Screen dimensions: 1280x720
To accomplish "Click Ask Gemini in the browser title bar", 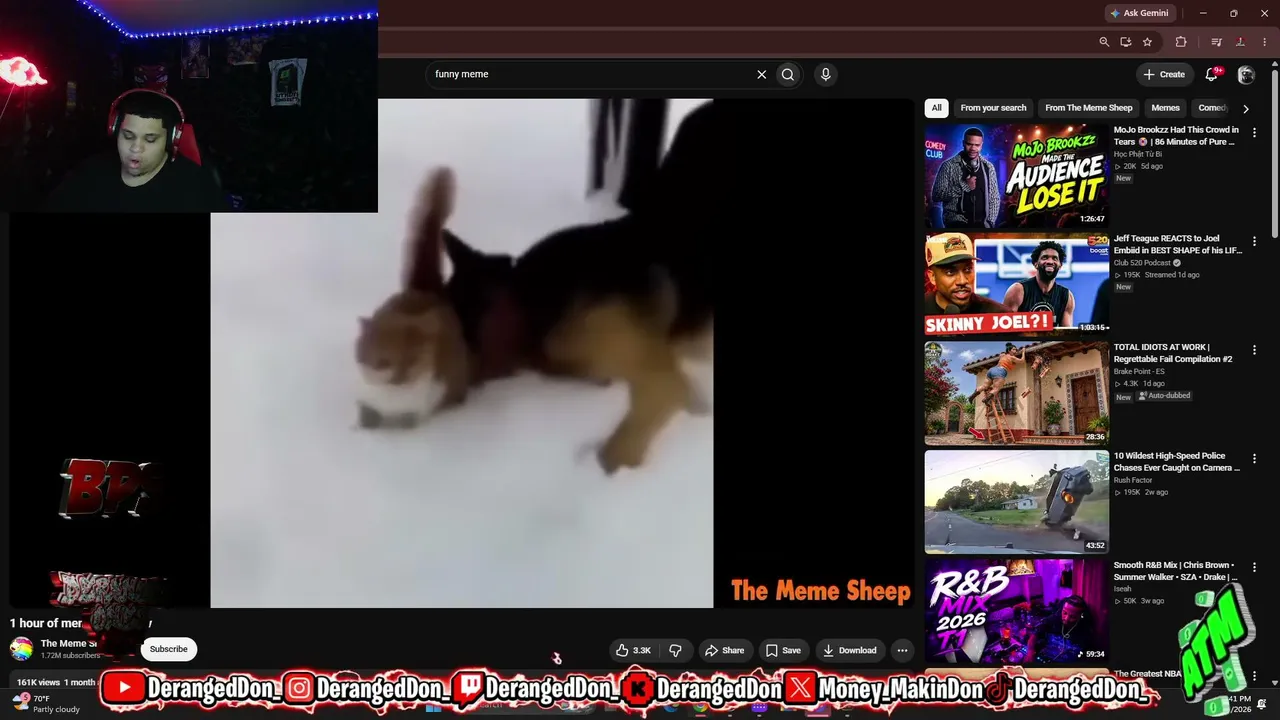I will tap(1139, 13).
